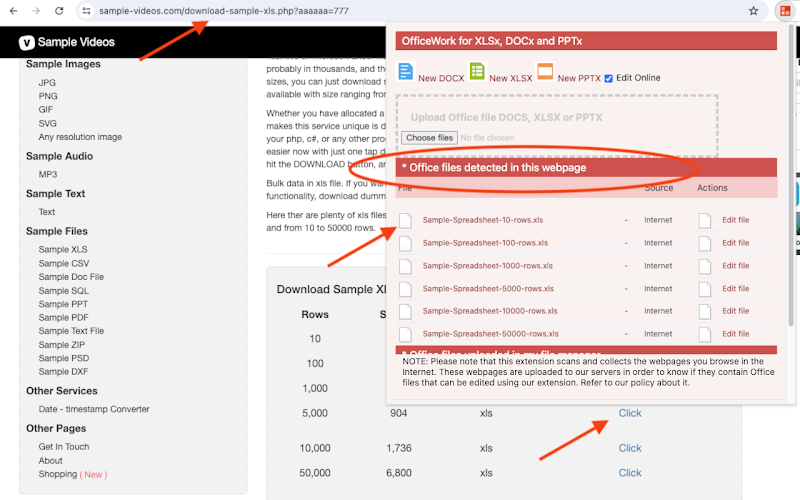Click the site information icon in address bar
The width and height of the screenshot is (800, 500).
pyautogui.click(x=87, y=11)
